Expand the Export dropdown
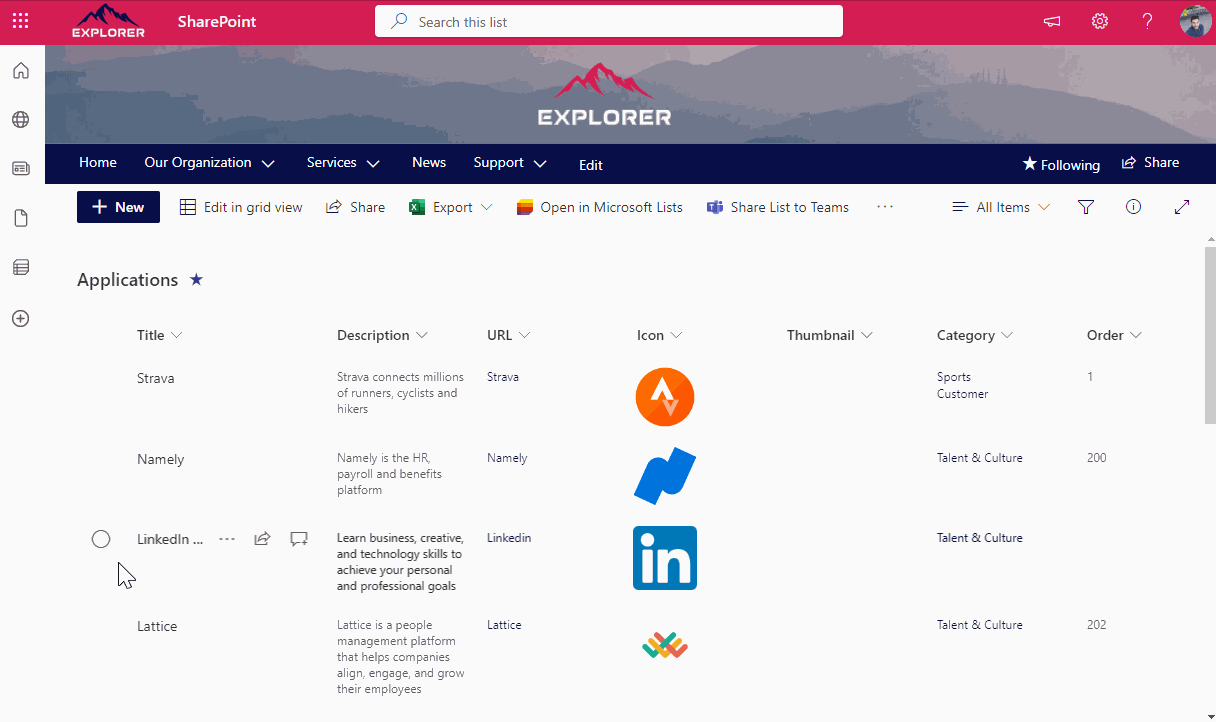Viewport: 1216px width, 722px height. point(486,207)
